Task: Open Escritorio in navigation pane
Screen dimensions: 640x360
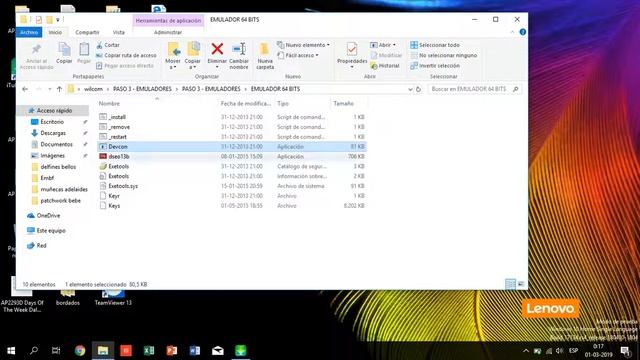Action: (52, 122)
